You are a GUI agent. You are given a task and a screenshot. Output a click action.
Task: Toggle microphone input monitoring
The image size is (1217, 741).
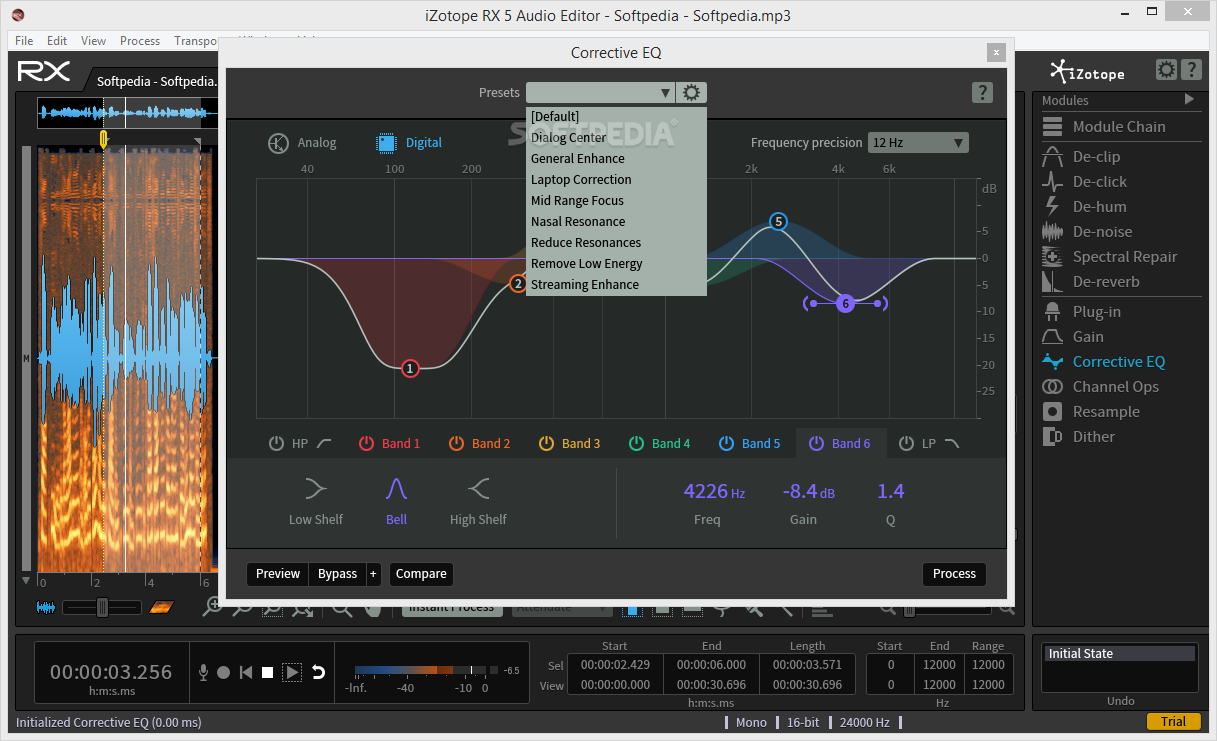(204, 673)
